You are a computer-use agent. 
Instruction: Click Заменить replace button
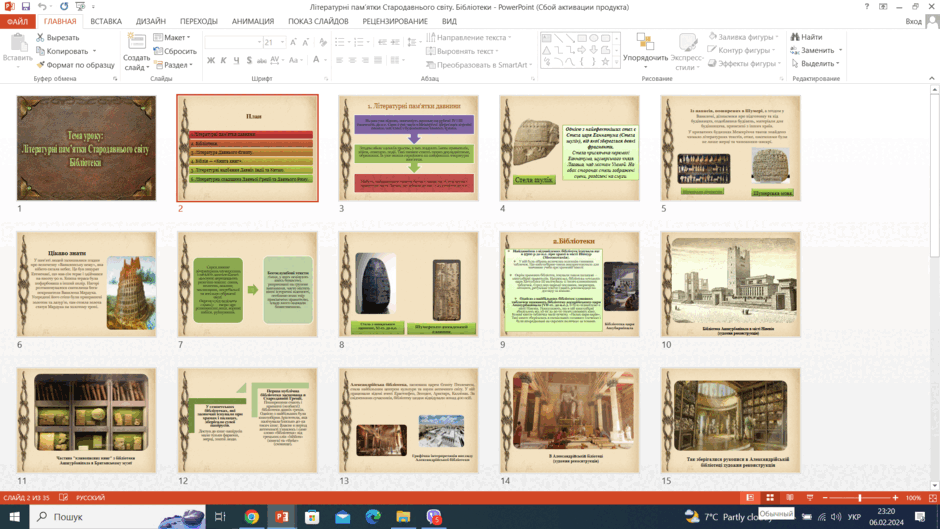pos(812,50)
